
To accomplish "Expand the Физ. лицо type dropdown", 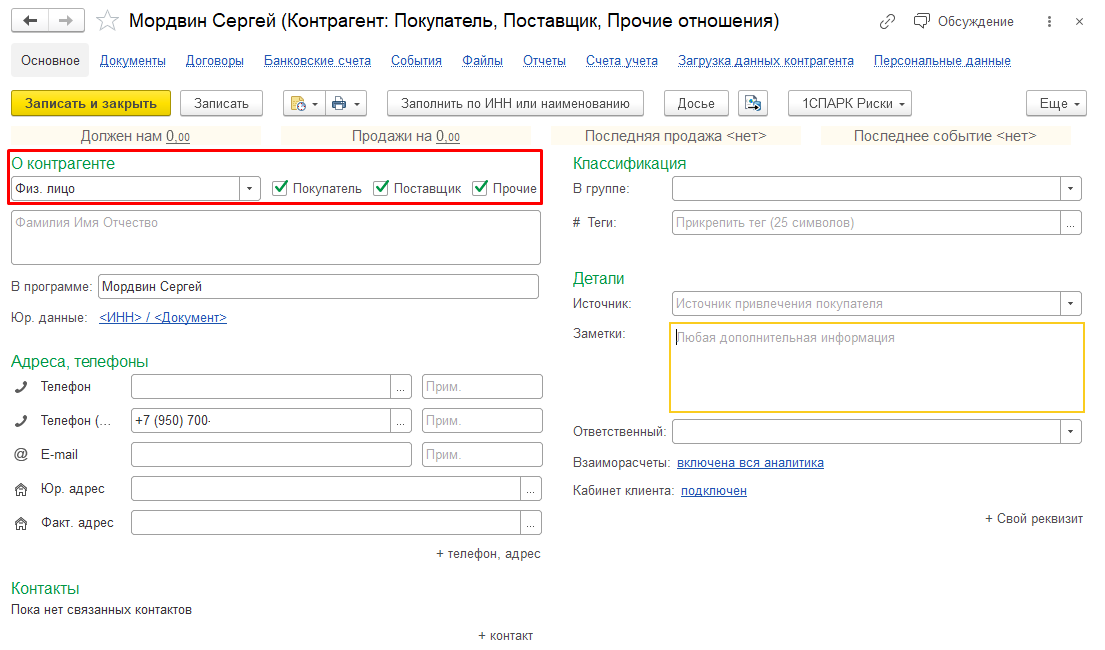I will pyautogui.click(x=250, y=188).
